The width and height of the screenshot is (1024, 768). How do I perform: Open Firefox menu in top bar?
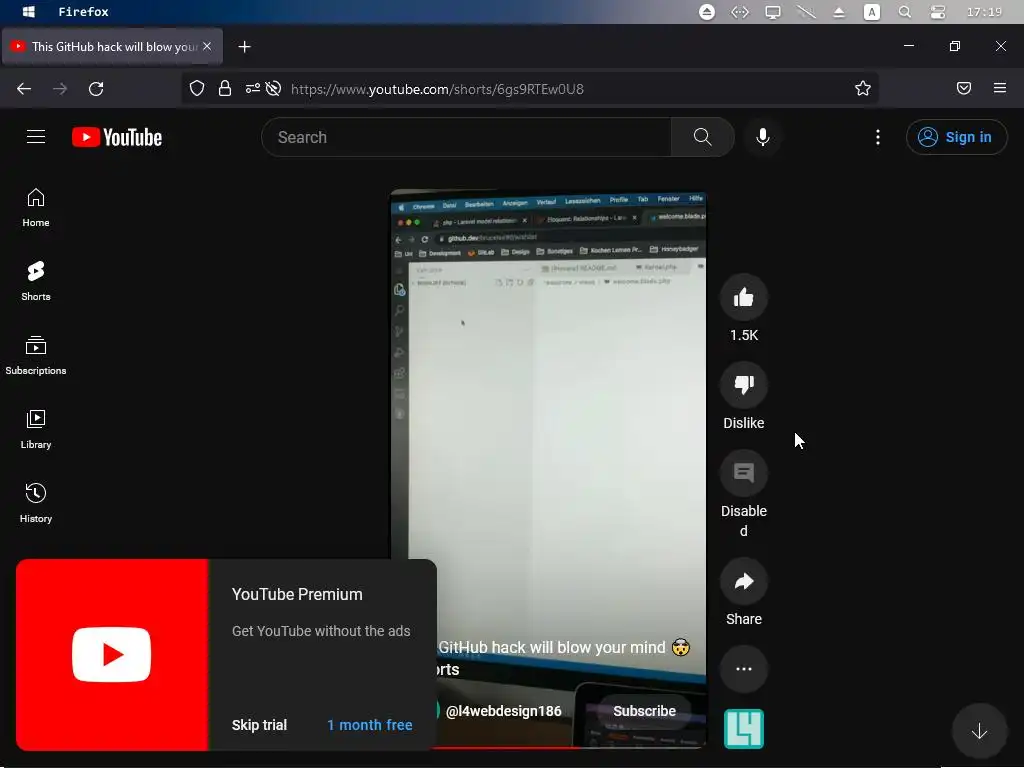click(84, 12)
